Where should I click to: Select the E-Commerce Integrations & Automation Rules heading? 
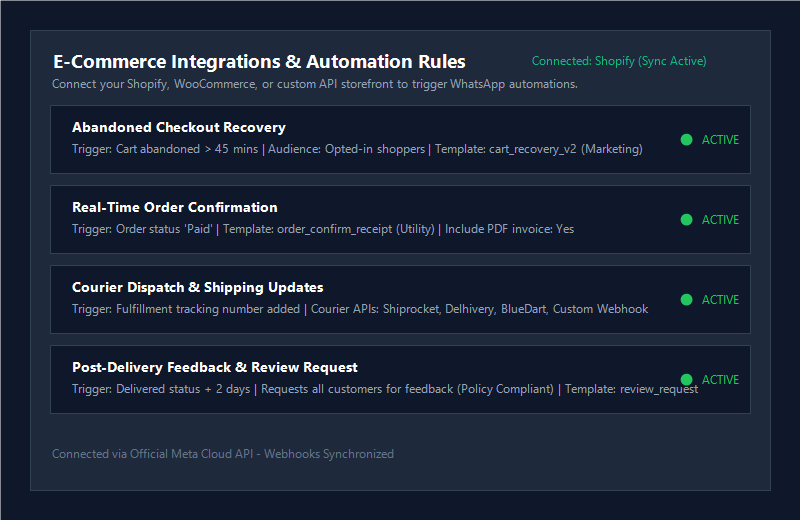259,62
